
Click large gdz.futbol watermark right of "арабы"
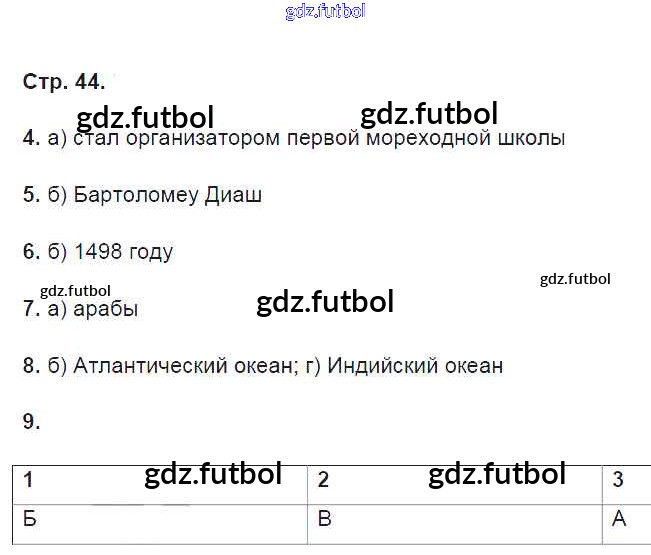tap(325, 302)
